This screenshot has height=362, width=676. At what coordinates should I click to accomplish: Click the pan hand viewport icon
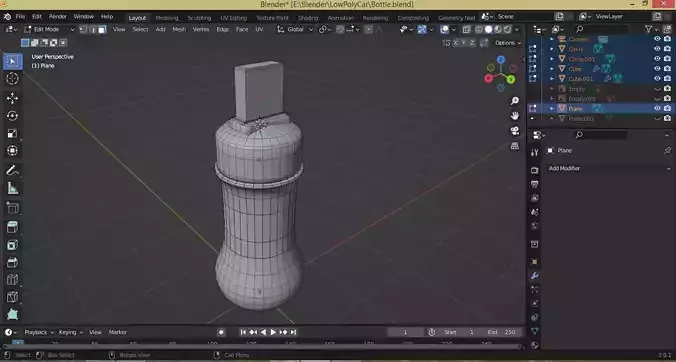pos(515,115)
